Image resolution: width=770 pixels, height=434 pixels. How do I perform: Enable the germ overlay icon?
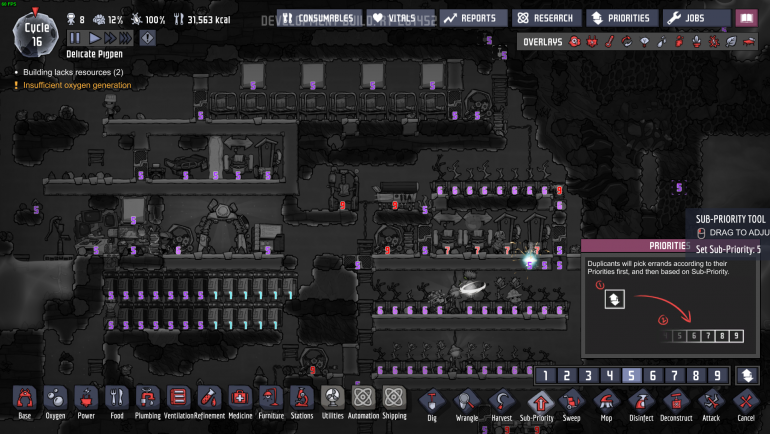point(714,42)
